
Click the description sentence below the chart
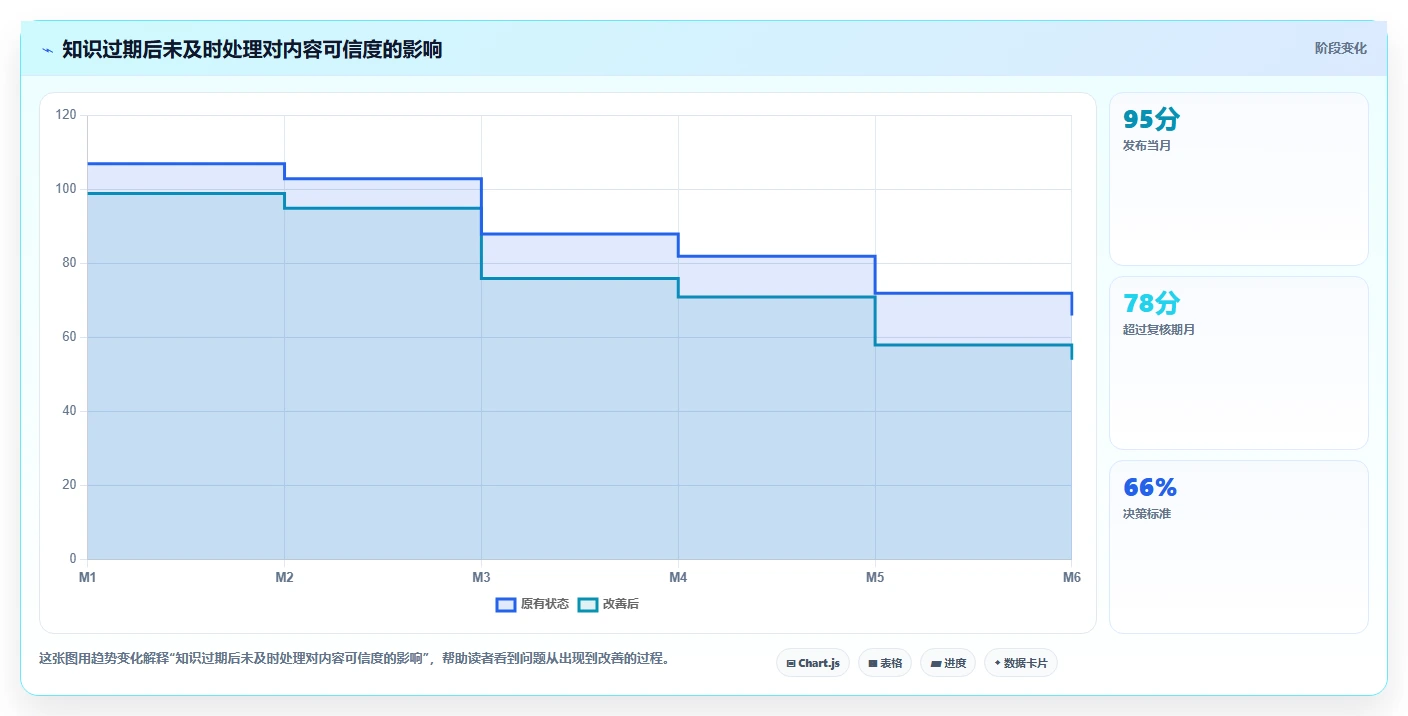tap(353, 659)
